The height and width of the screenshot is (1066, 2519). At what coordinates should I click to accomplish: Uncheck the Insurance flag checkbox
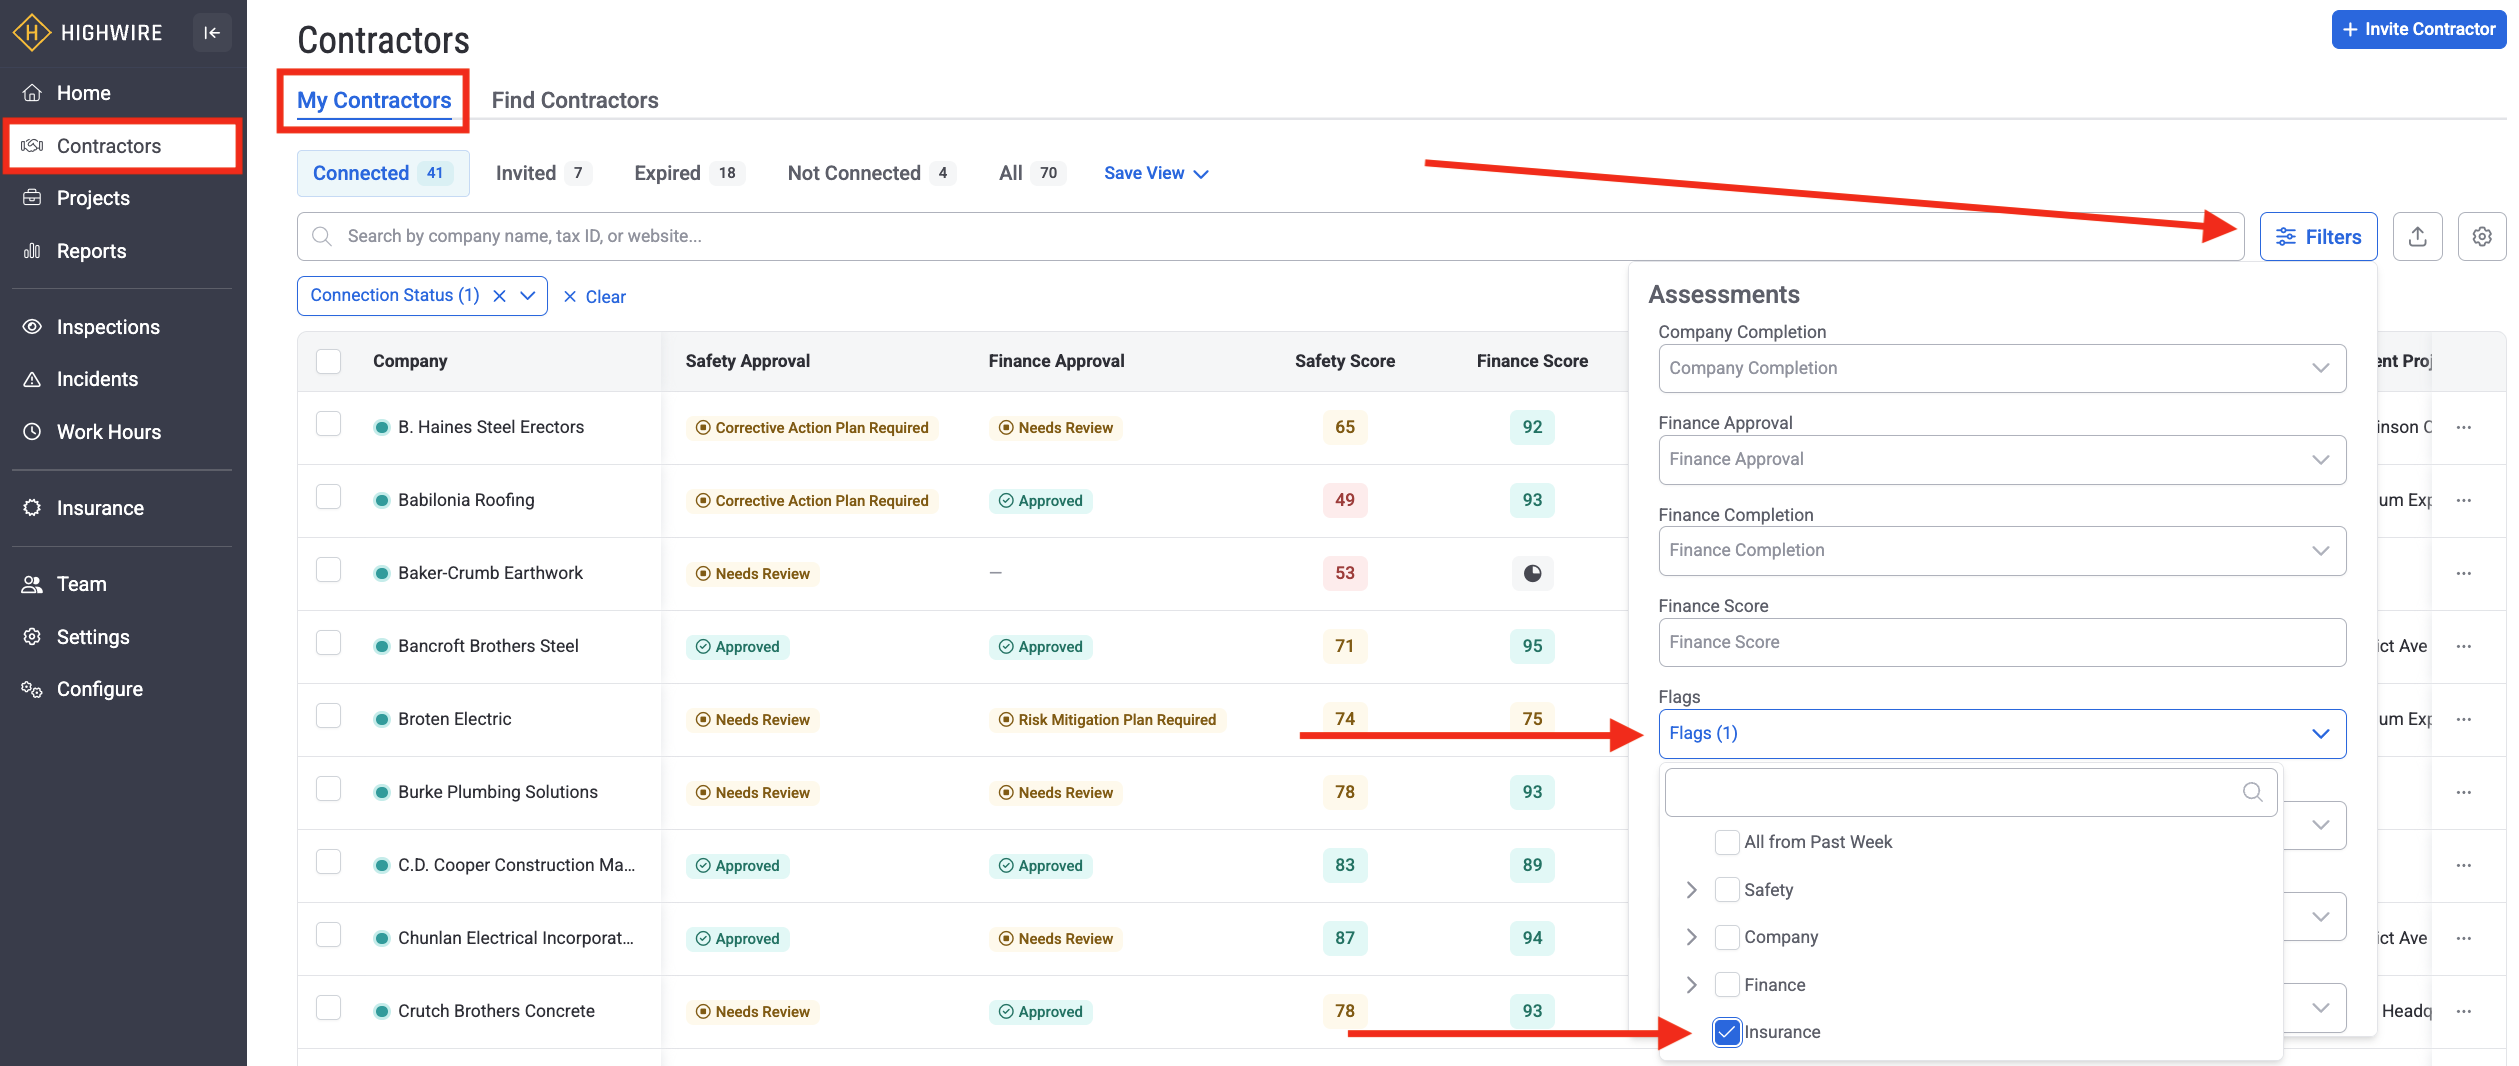click(x=1727, y=1032)
